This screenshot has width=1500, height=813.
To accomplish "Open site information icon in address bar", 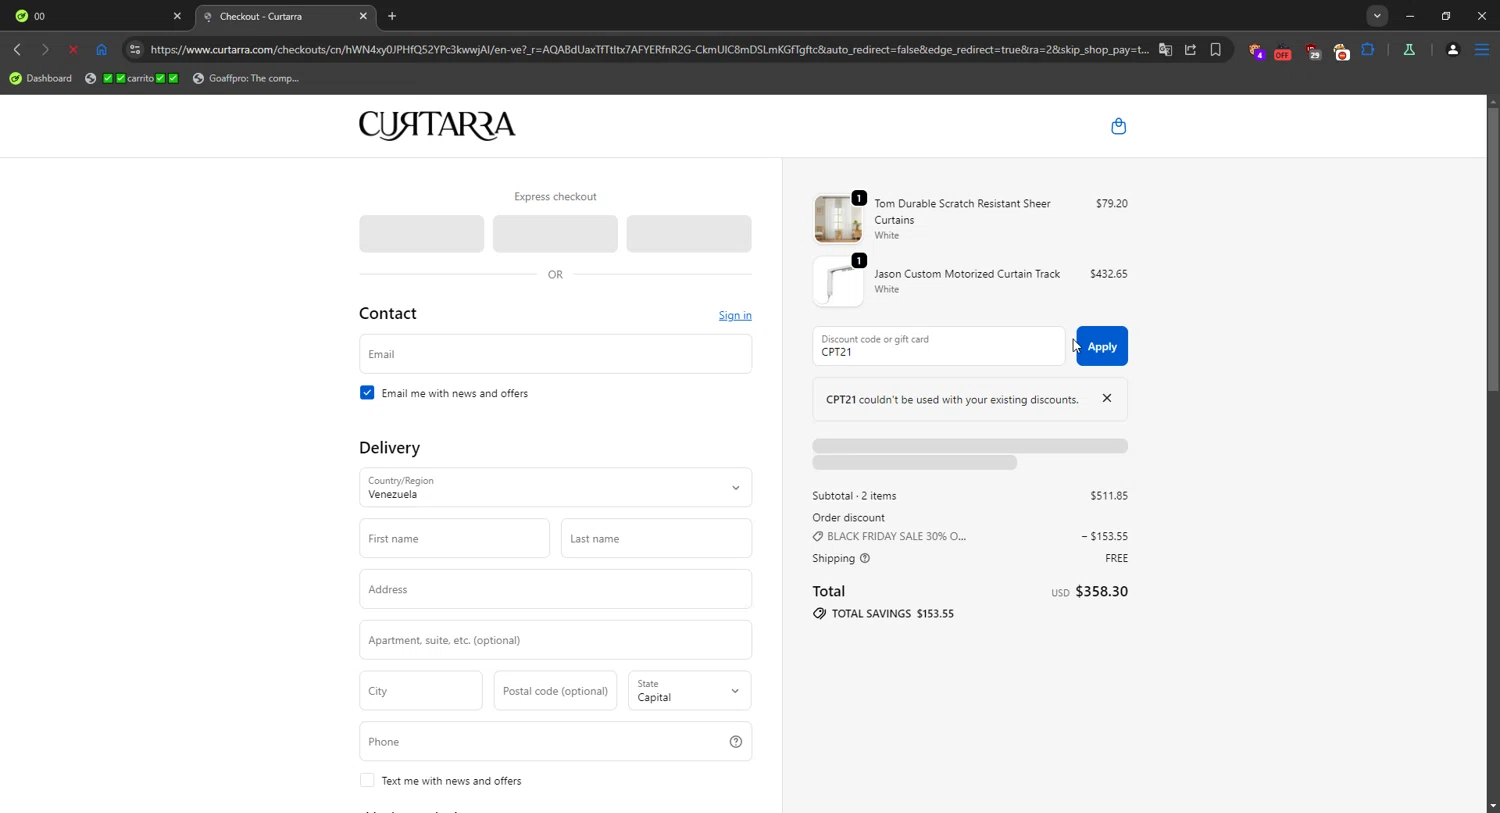I will (x=135, y=49).
